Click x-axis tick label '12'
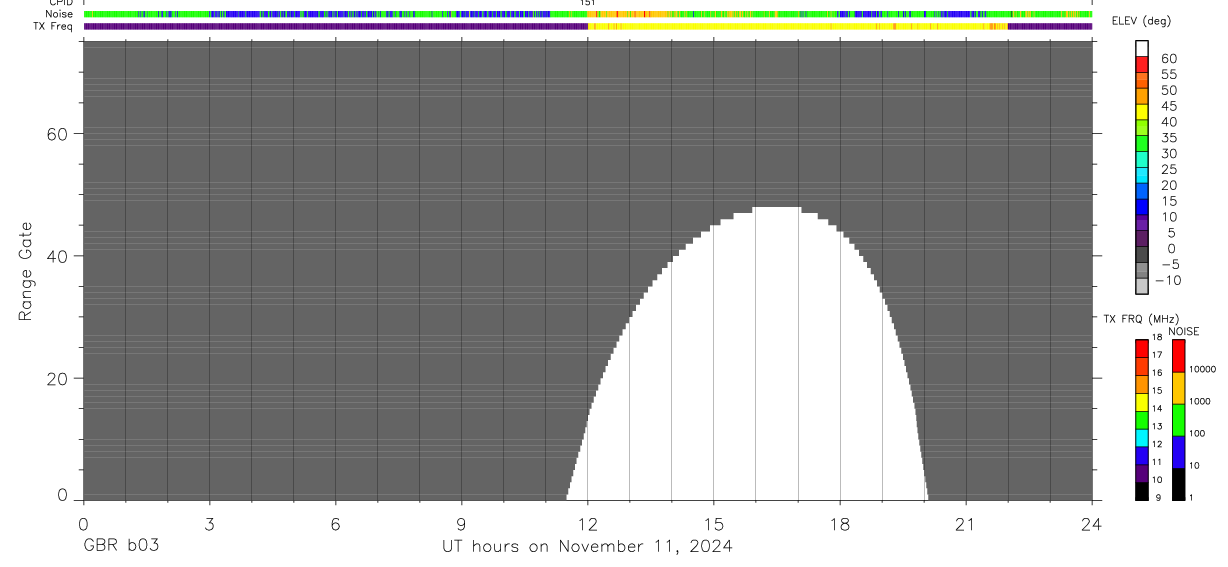 [588, 523]
